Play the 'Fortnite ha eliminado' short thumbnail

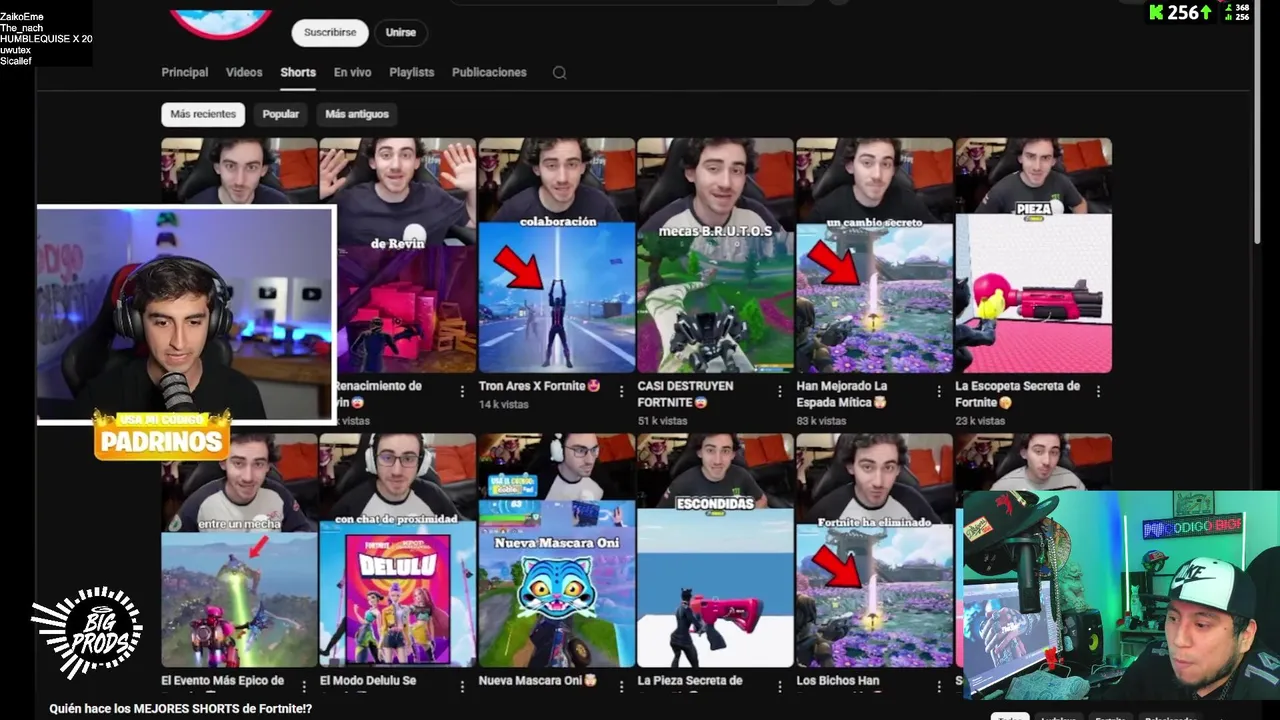pyautogui.click(x=874, y=550)
